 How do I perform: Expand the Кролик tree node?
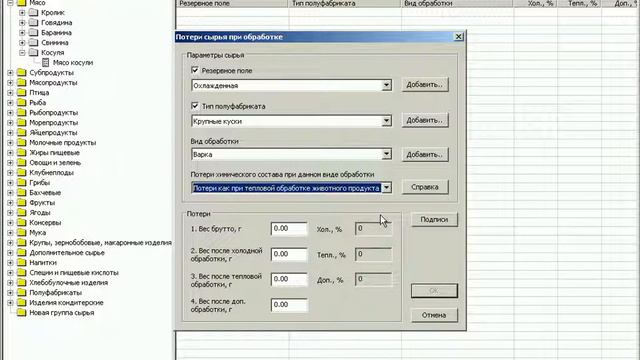(22, 13)
